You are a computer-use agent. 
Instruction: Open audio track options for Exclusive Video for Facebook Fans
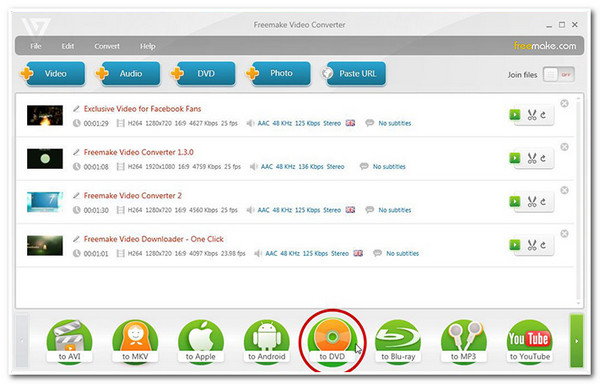[301, 123]
